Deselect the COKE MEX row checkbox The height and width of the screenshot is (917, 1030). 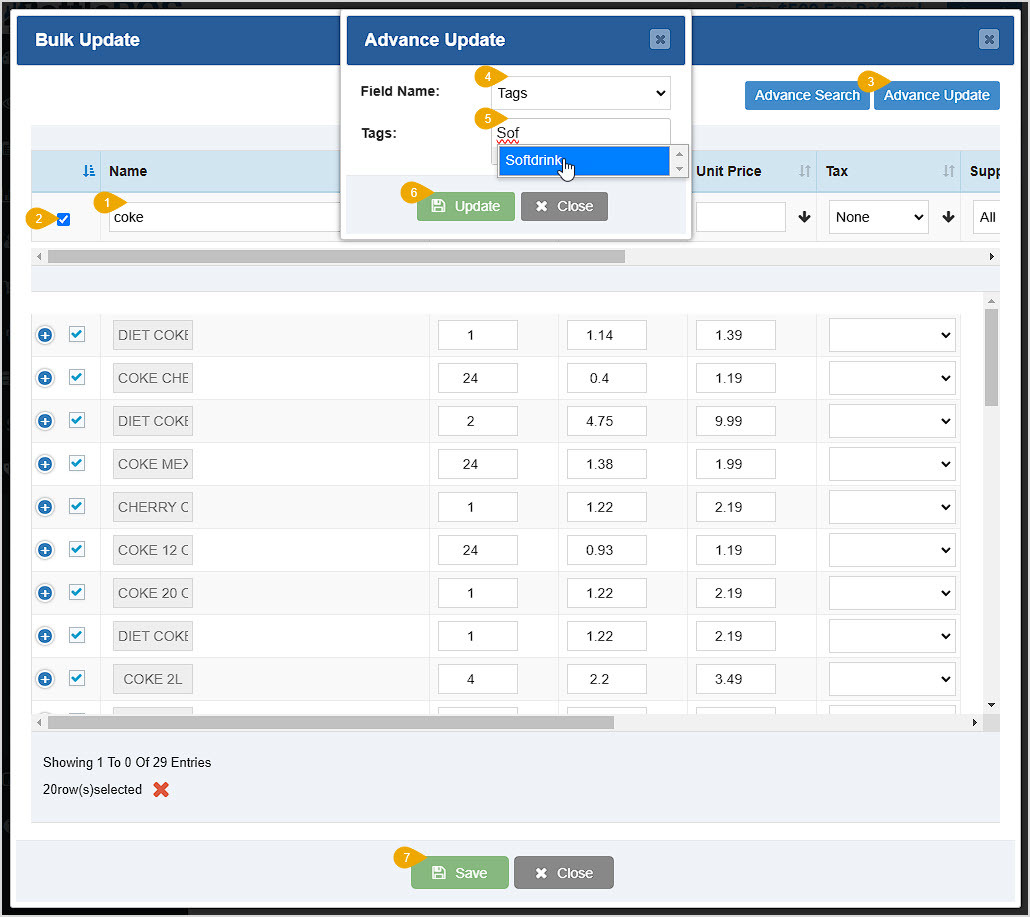tap(77, 463)
